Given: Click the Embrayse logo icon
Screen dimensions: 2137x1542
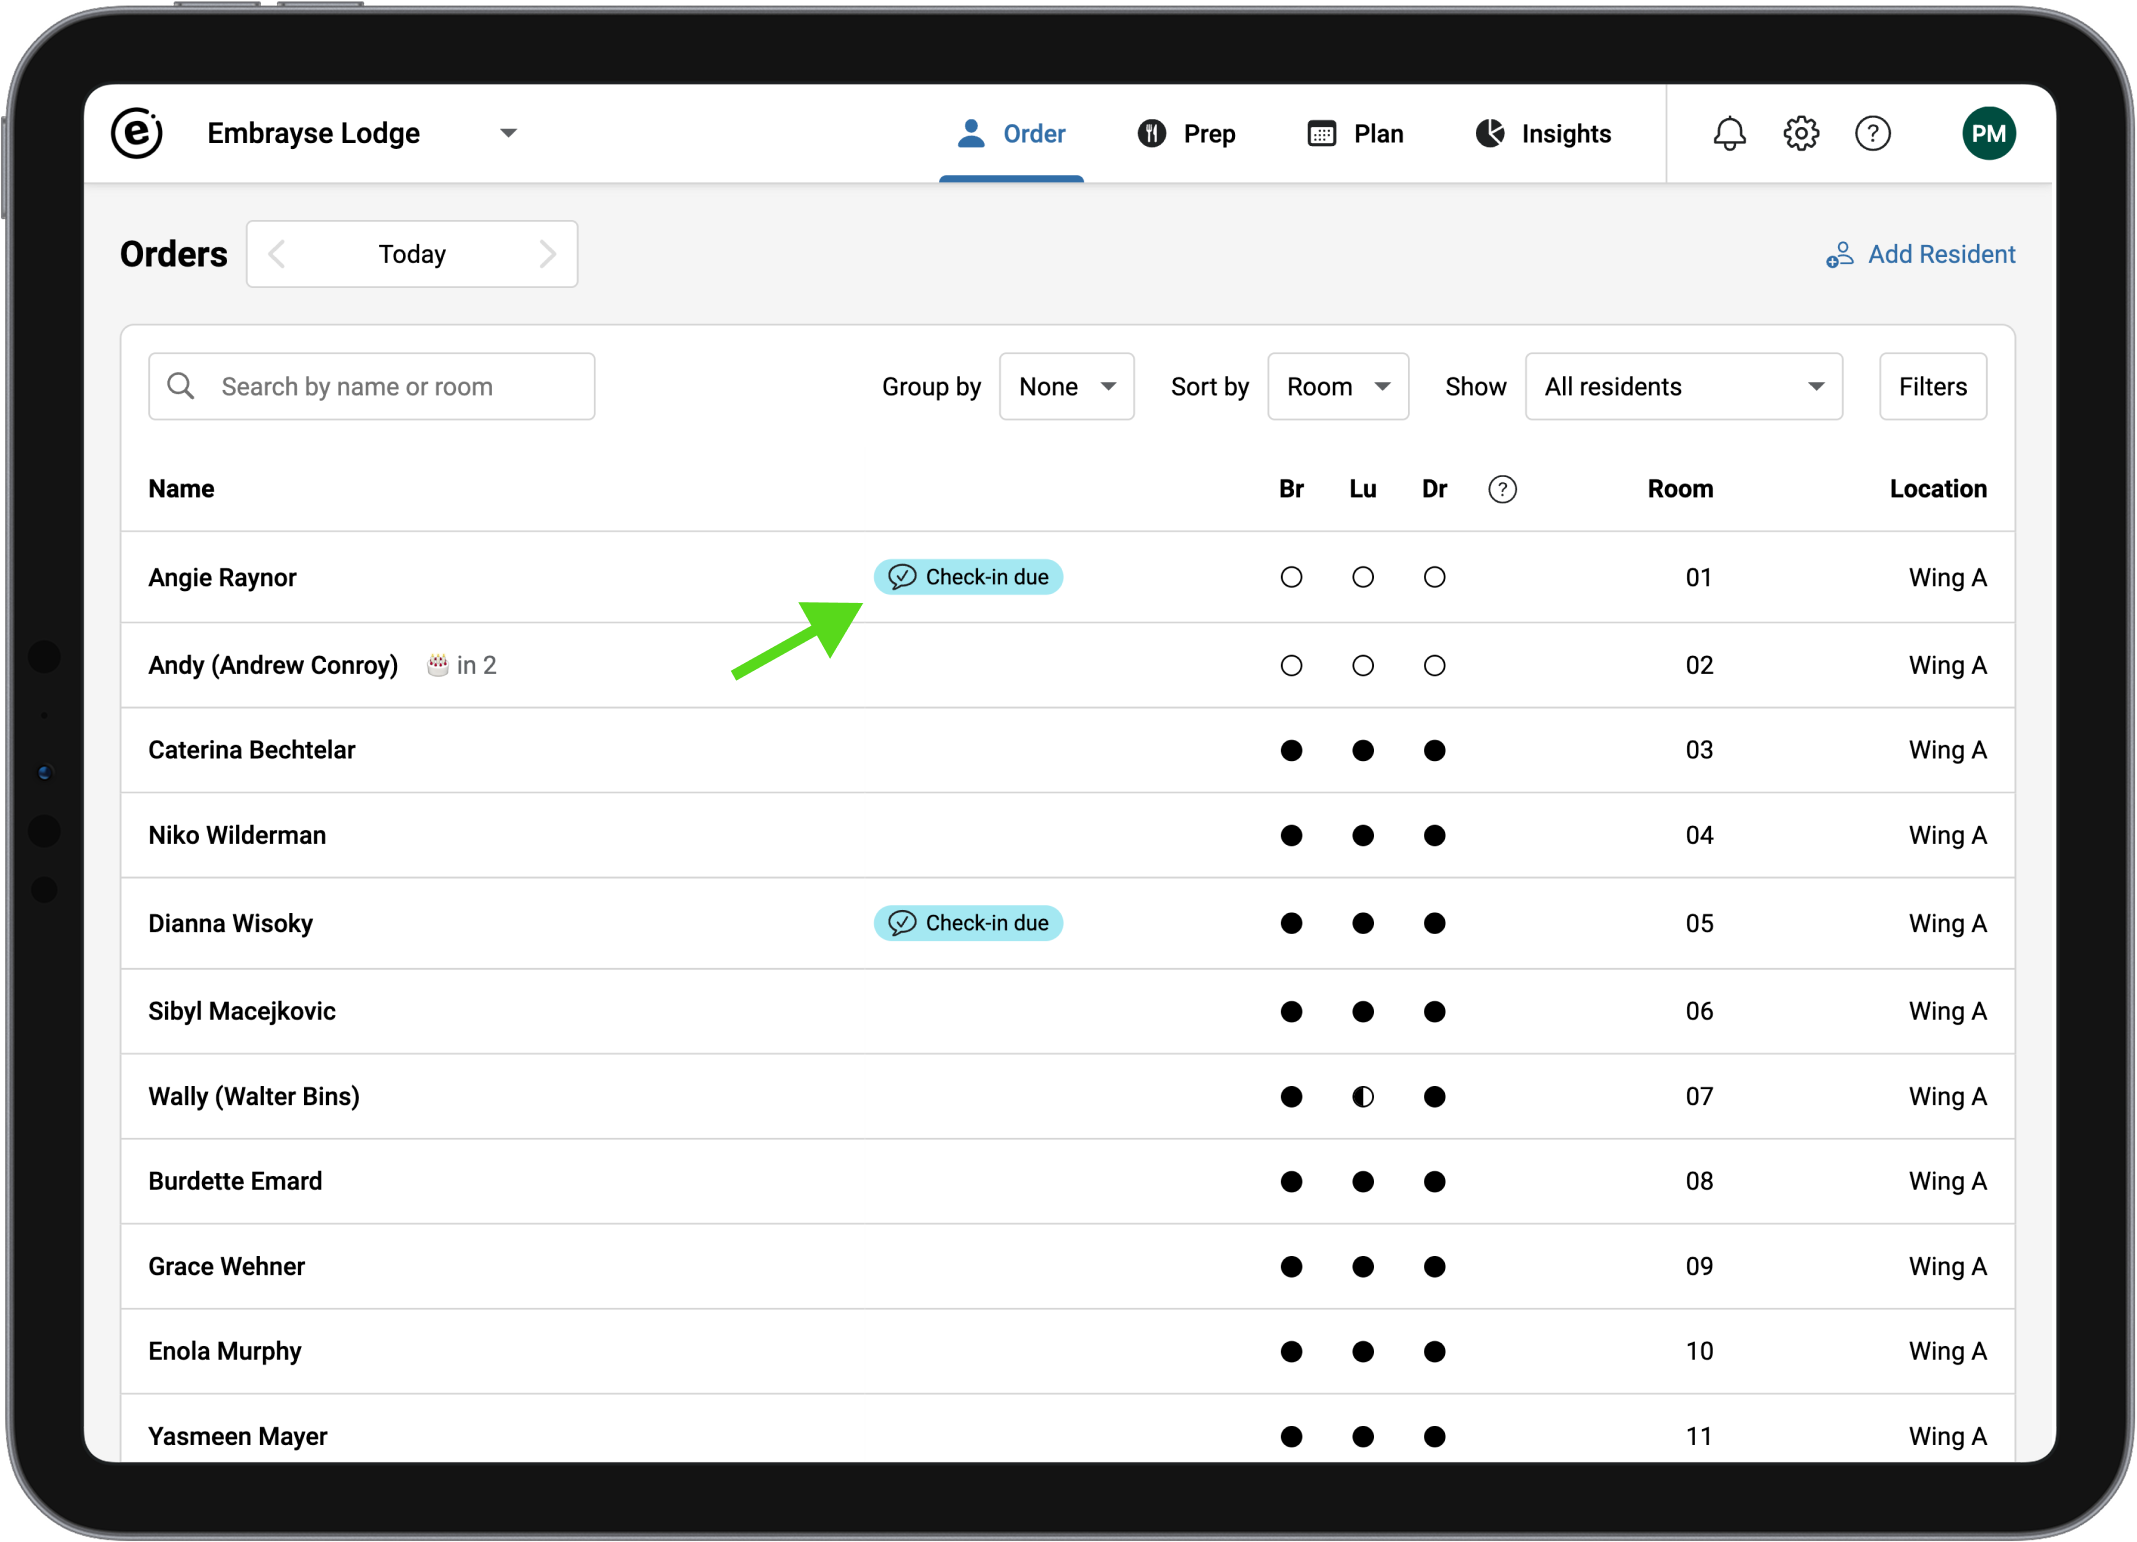Looking at the screenshot, I should [137, 133].
